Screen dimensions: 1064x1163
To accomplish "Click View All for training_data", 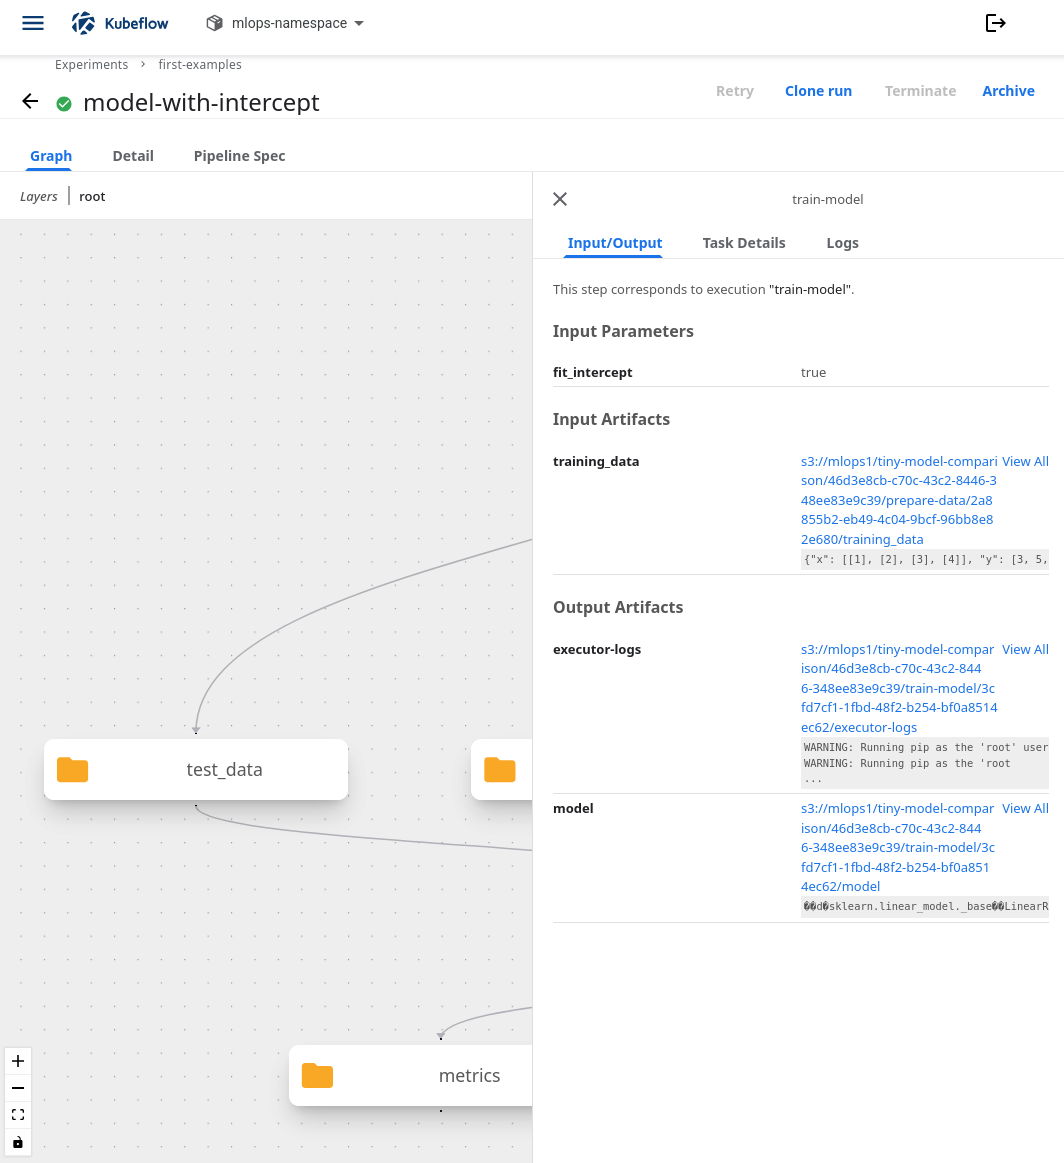I will [1025, 461].
